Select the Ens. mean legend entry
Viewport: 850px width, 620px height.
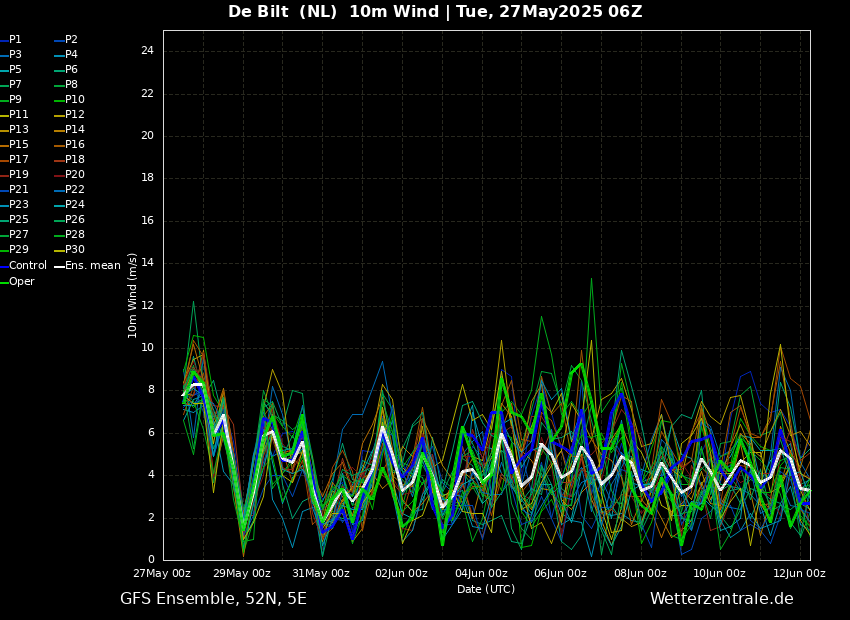coord(92,266)
